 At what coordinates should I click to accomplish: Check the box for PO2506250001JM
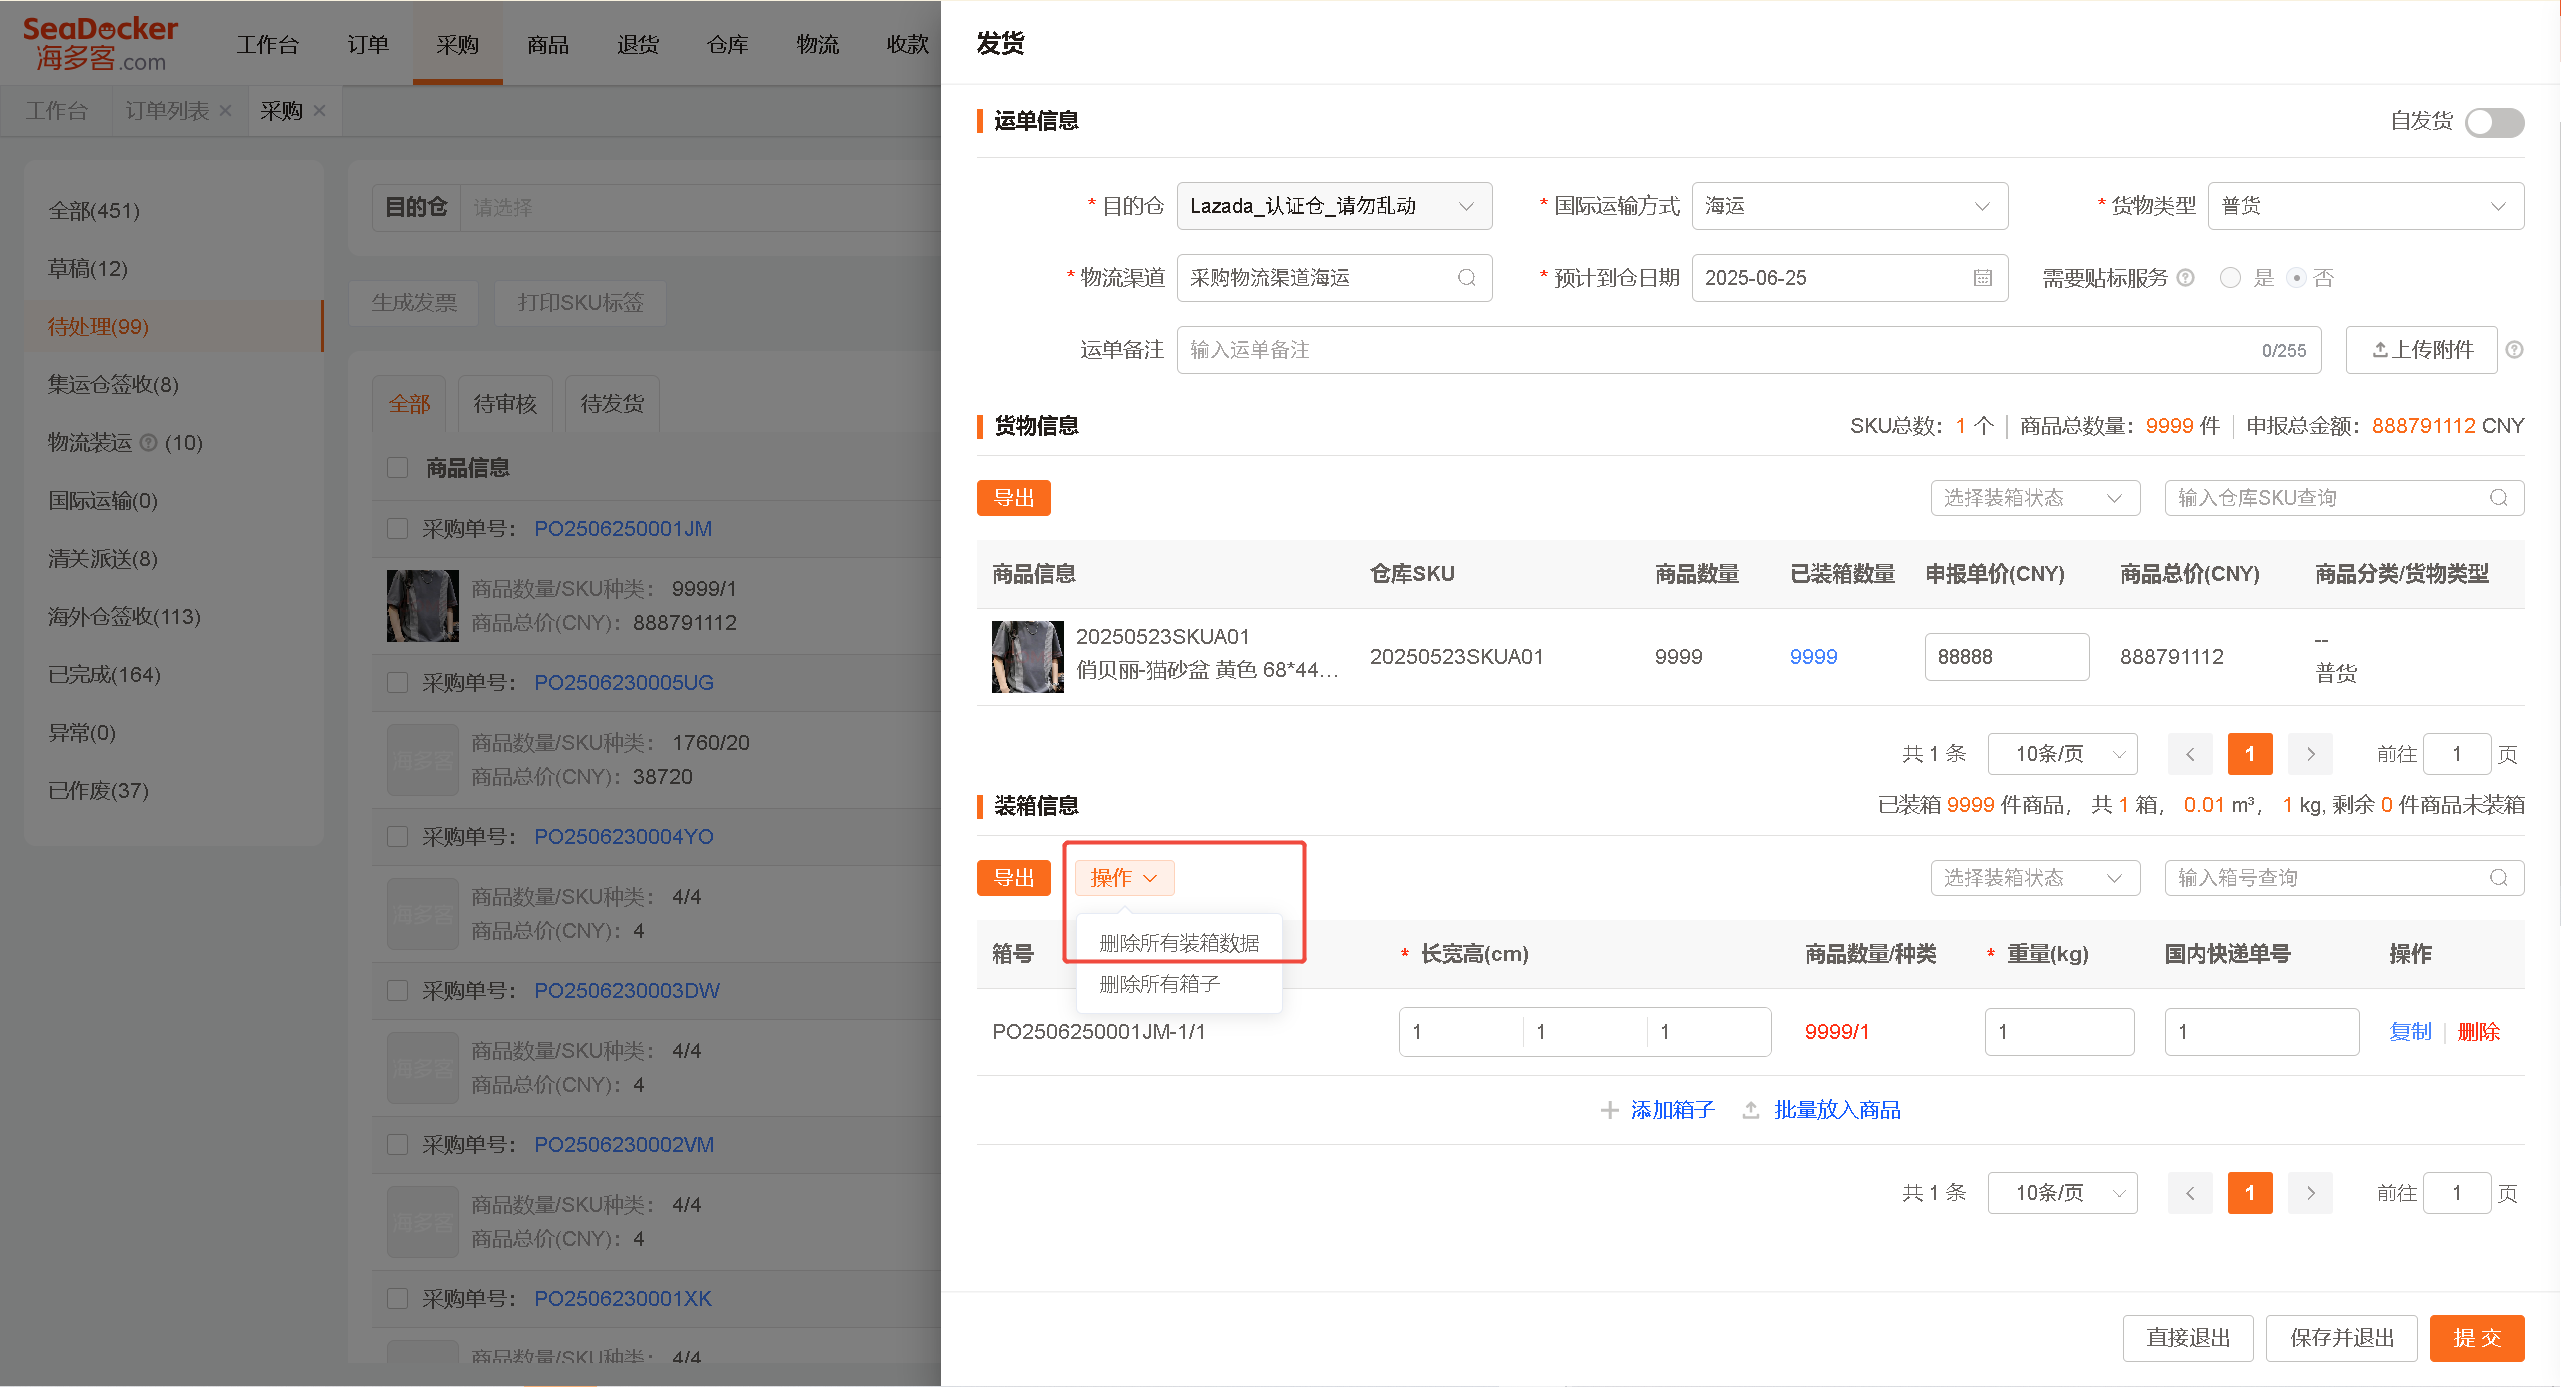click(x=398, y=528)
